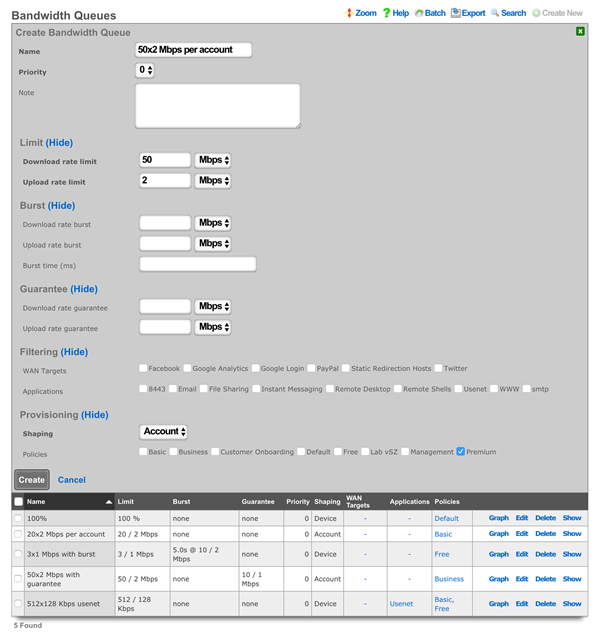The image size is (604, 634).
Task: Click the Cancel link
Action: [72, 480]
